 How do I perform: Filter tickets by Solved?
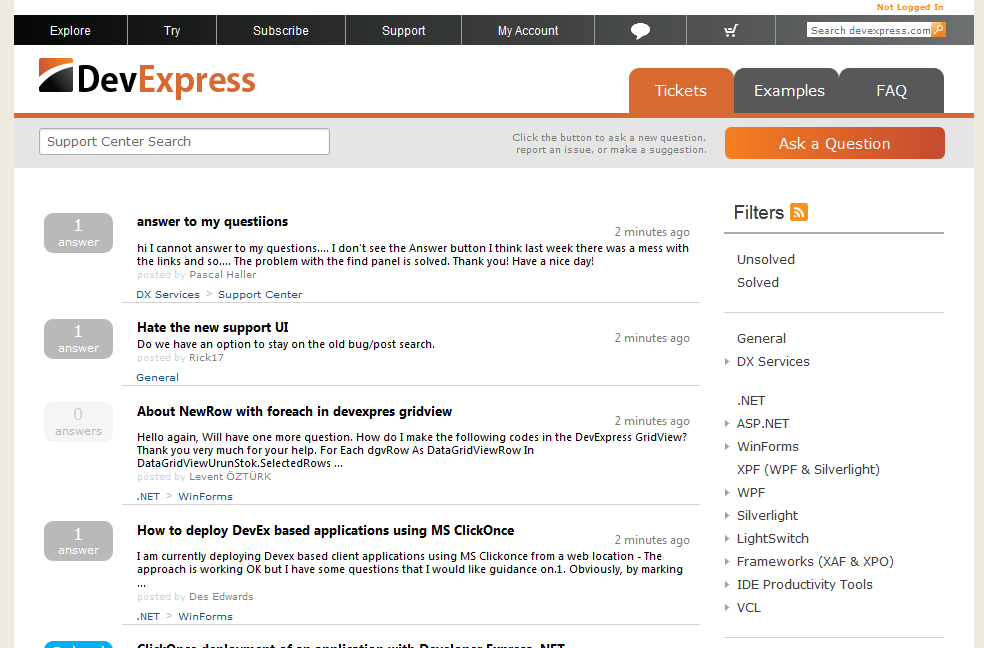click(x=757, y=283)
